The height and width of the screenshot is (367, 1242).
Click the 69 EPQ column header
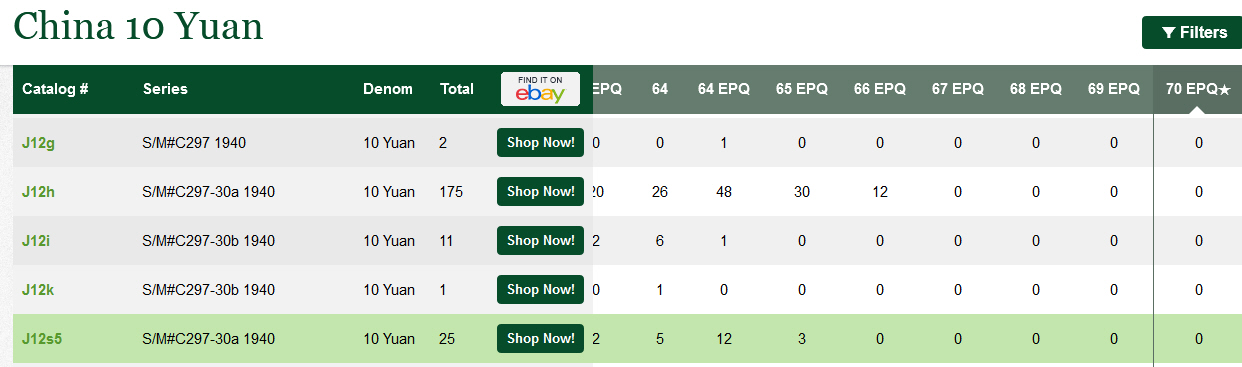(1114, 89)
